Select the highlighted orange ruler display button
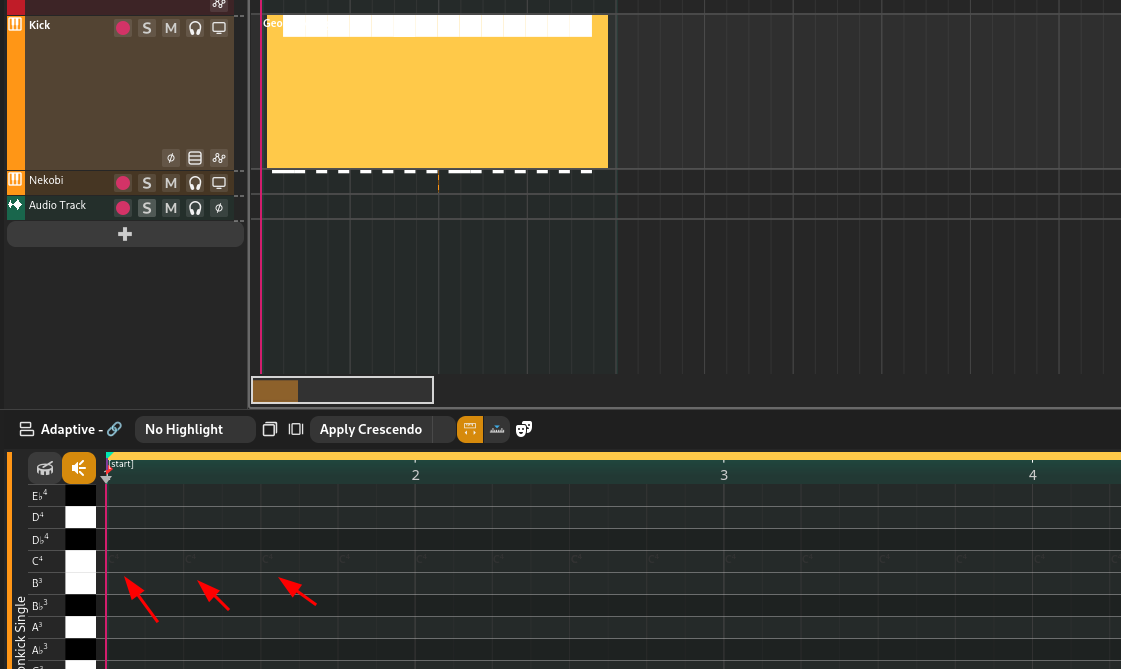 470,430
